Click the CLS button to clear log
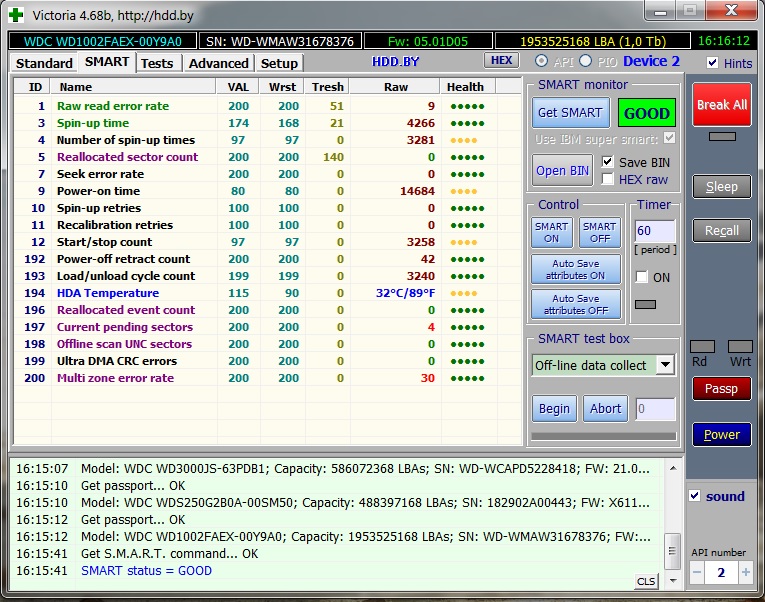 (x=646, y=581)
